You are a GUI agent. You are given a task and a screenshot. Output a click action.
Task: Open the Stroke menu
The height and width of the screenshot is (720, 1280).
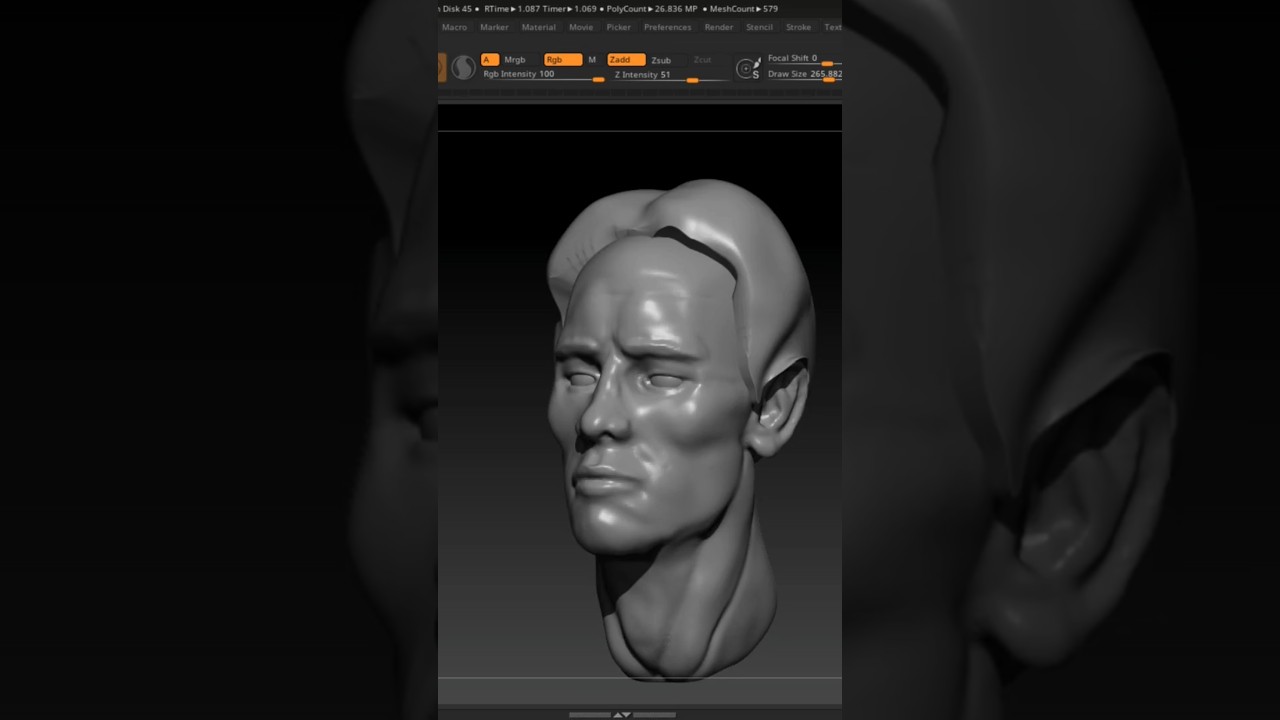pos(798,27)
